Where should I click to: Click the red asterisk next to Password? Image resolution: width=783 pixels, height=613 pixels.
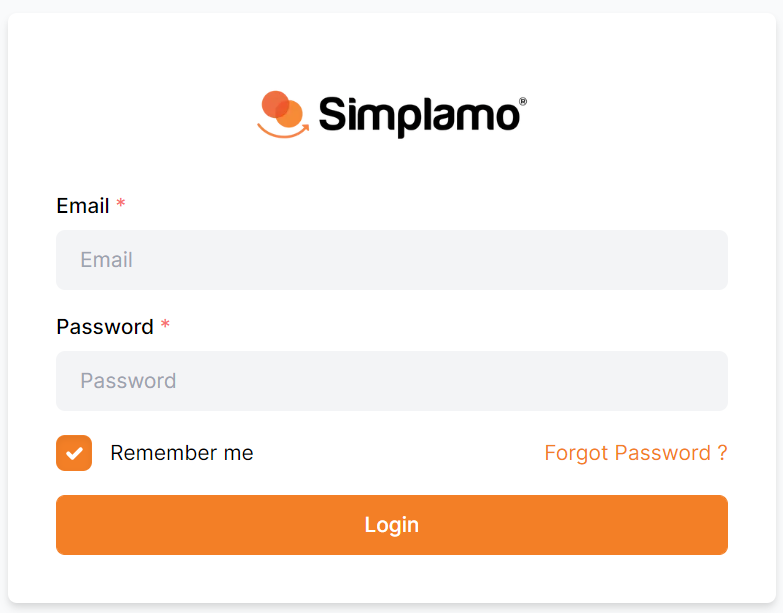165,326
